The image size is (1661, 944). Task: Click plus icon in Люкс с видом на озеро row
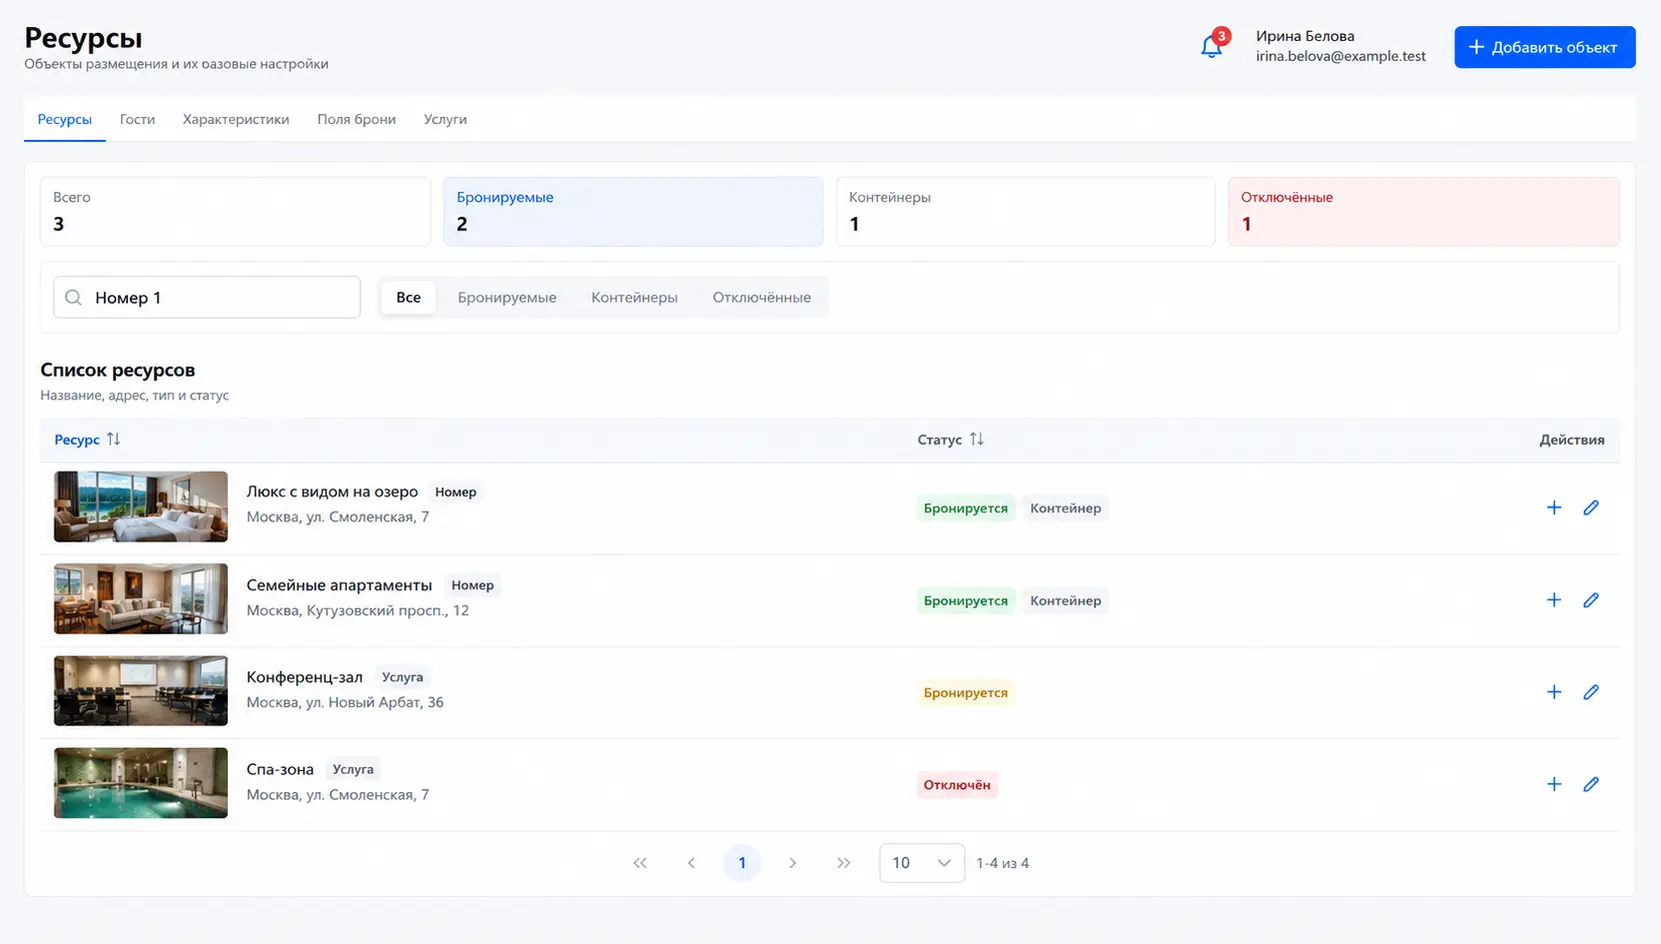point(1554,508)
